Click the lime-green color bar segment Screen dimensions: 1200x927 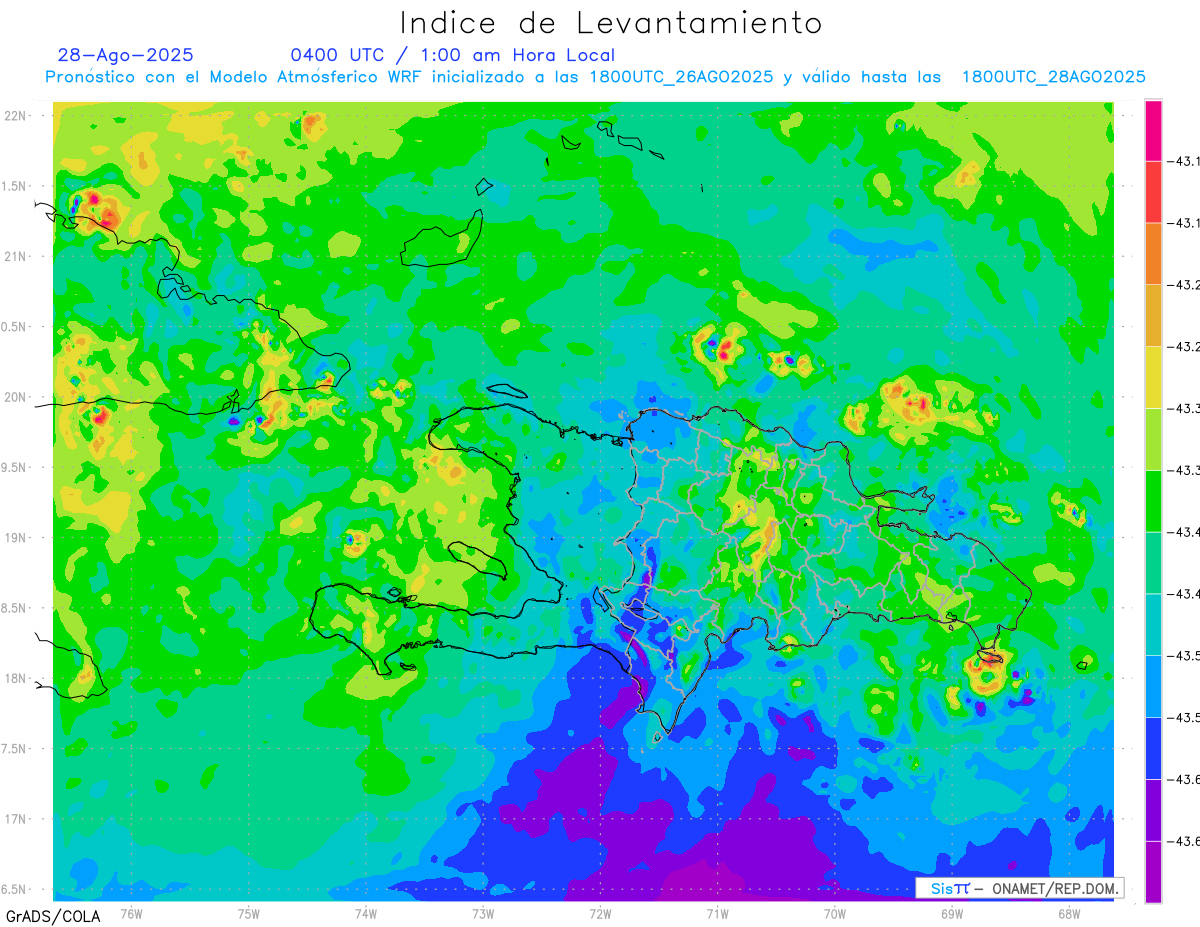tap(1153, 440)
